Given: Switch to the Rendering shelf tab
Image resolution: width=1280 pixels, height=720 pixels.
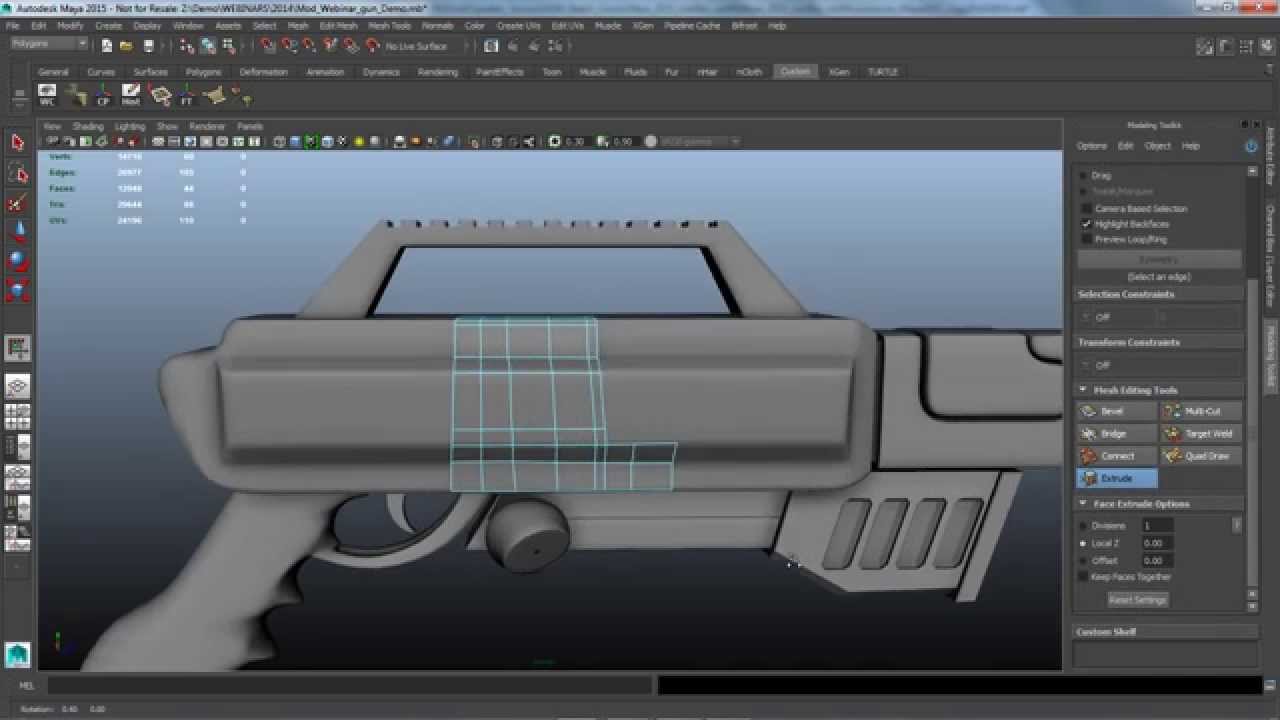Looking at the screenshot, I should (x=438, y=72).
